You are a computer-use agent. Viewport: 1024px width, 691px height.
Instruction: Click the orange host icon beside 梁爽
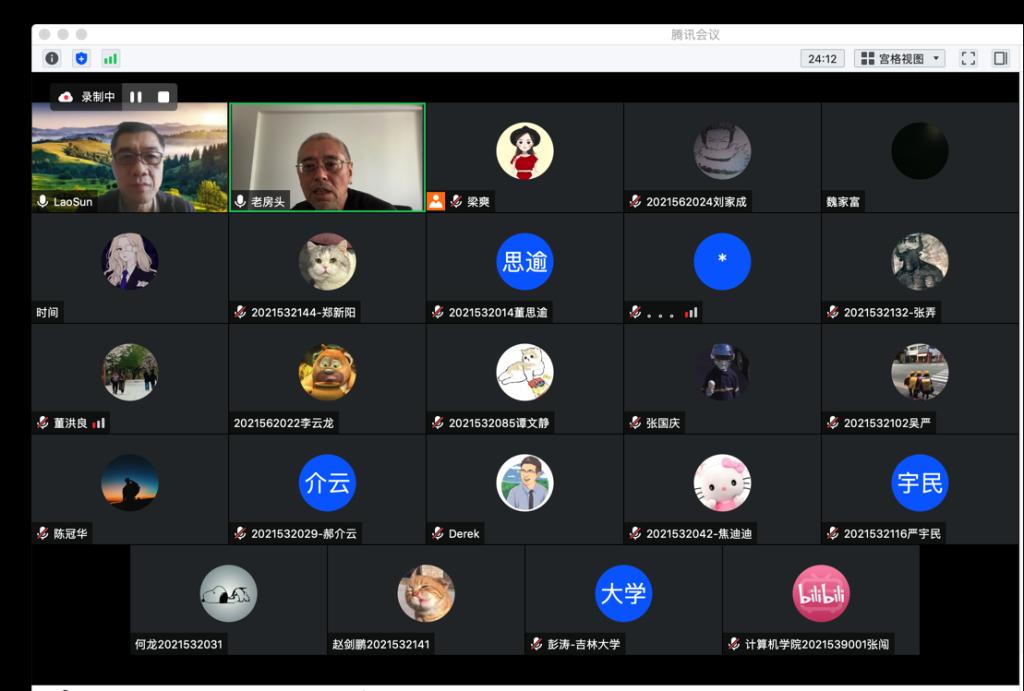coord(436,201)
